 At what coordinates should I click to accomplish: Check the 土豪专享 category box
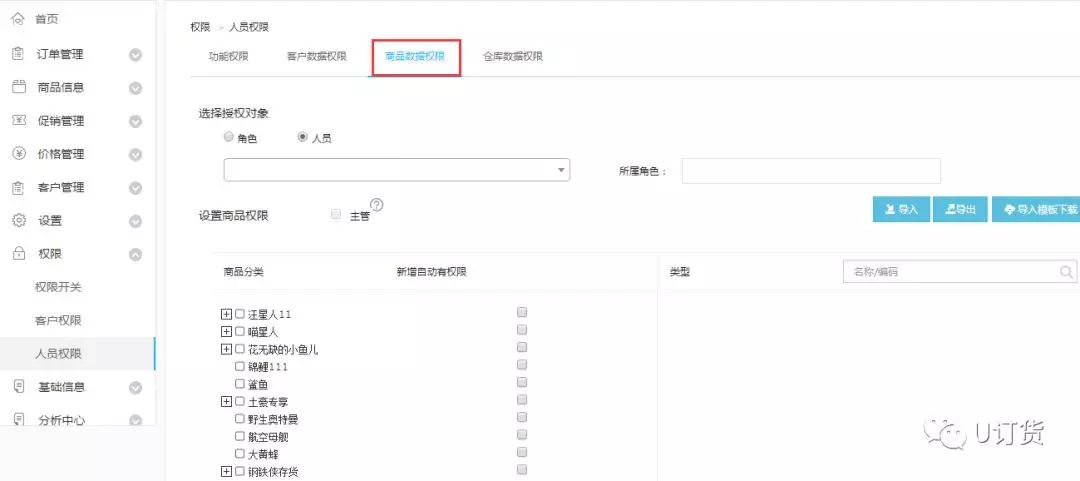(x=240, y=401)
